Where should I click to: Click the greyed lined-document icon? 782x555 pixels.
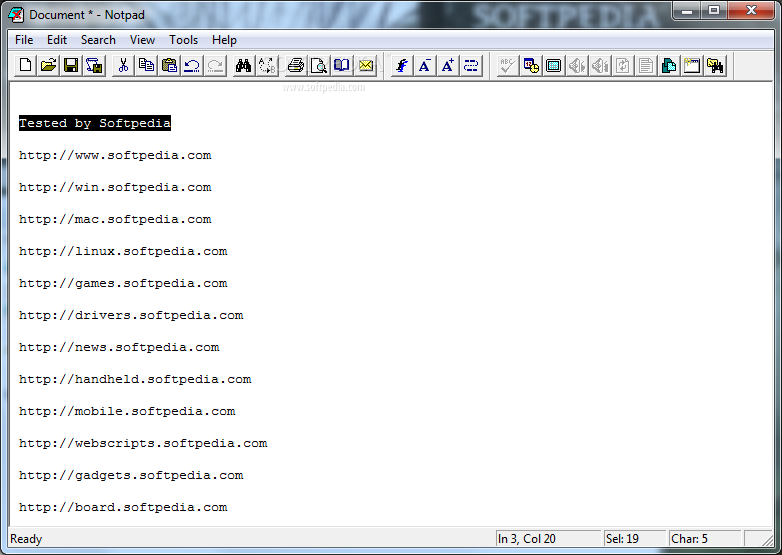tap(645, 65)
